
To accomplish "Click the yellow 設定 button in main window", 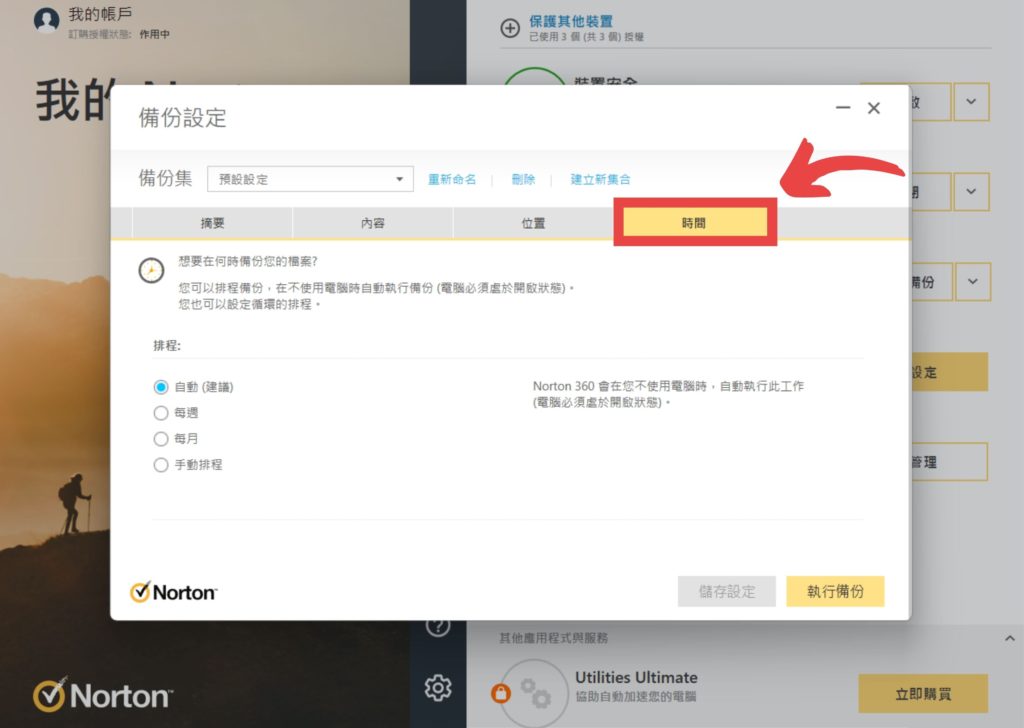I will [x=949, y=372].
